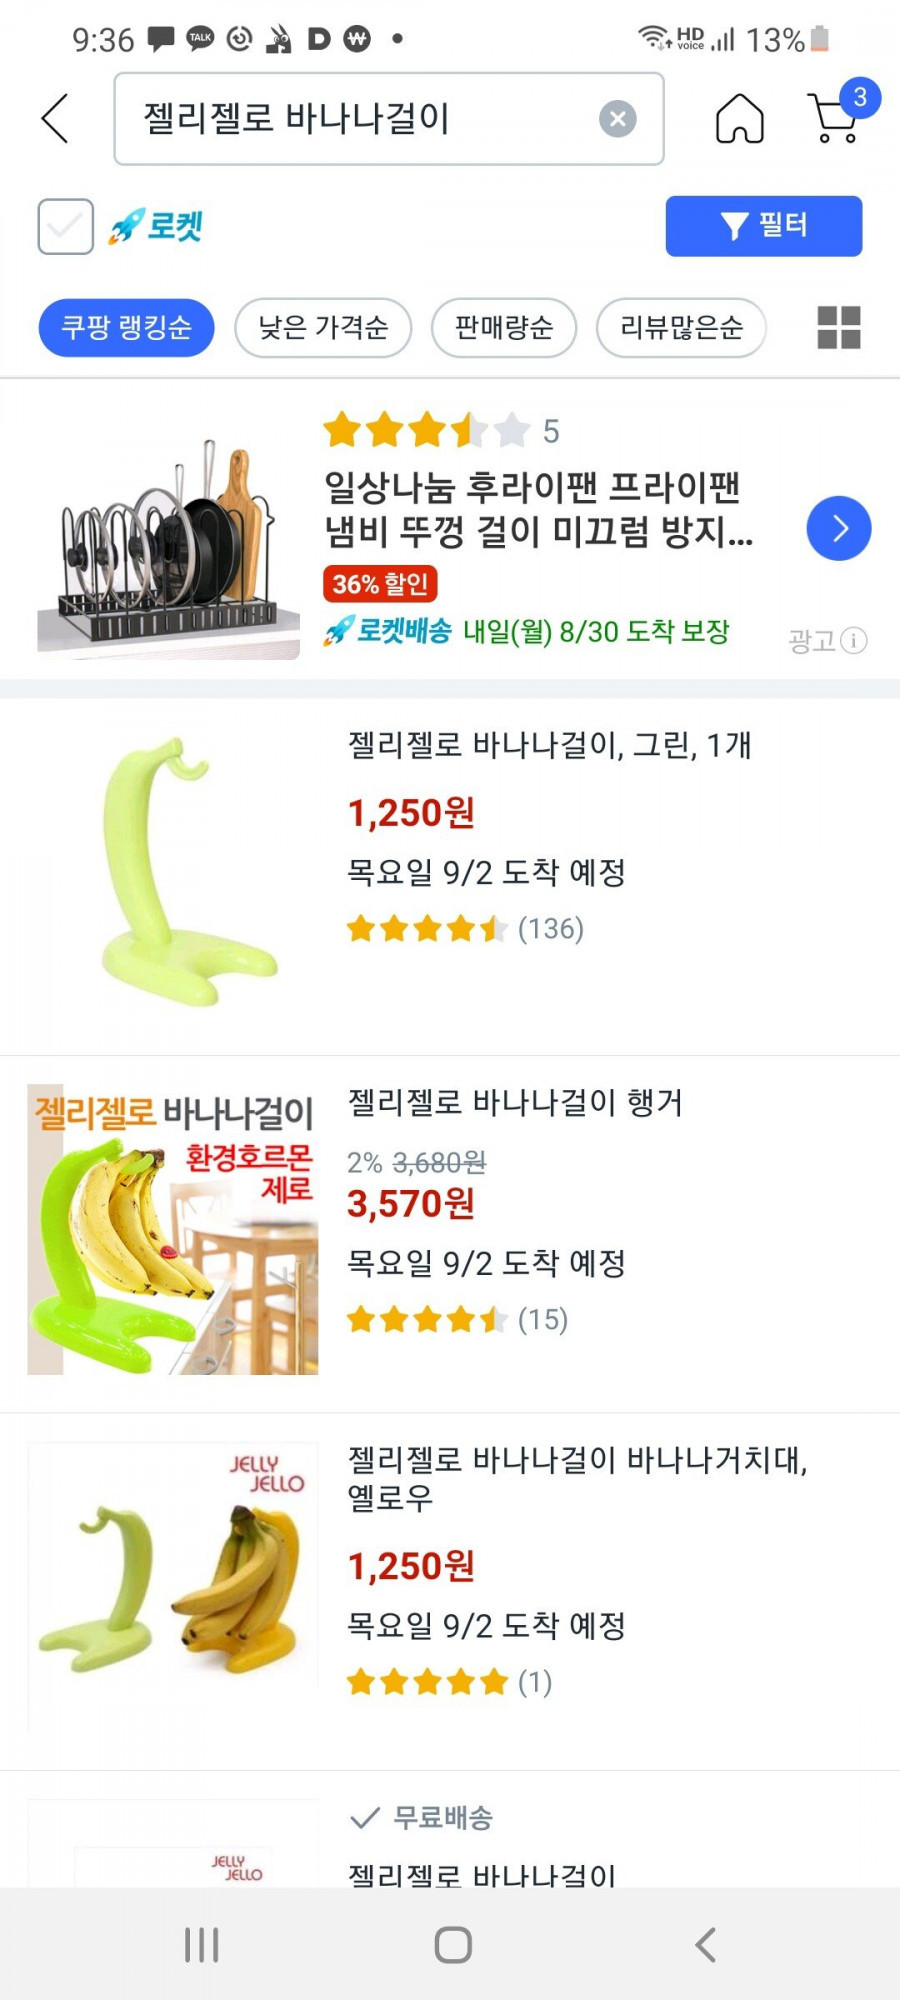Open Android recent apps button
The width and height of the screenshot is (900, 2000).
coord(201,1945)
